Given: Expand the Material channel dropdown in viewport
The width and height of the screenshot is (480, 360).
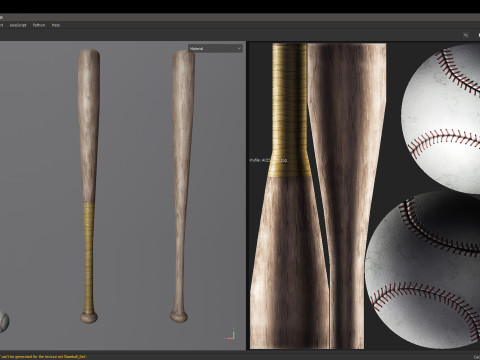Looking at the screenshot, I should pos(215,49).
